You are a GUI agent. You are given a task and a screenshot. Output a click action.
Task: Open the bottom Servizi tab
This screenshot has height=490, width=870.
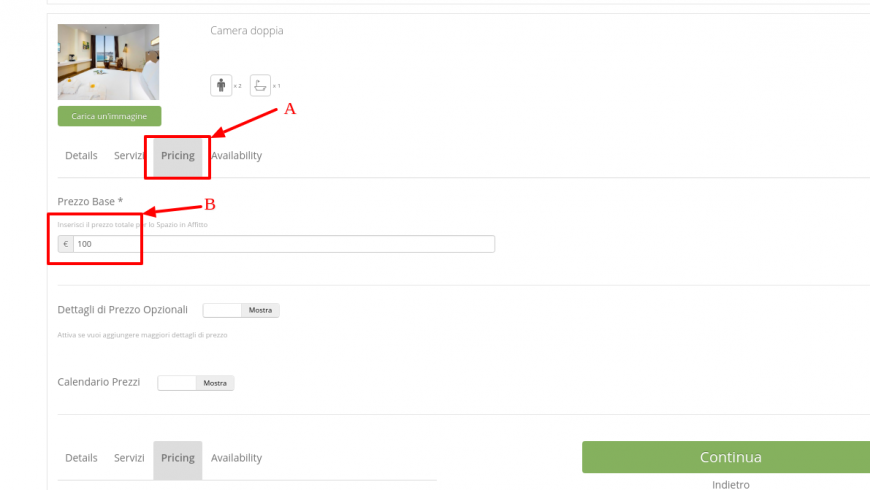coord(129,458)
